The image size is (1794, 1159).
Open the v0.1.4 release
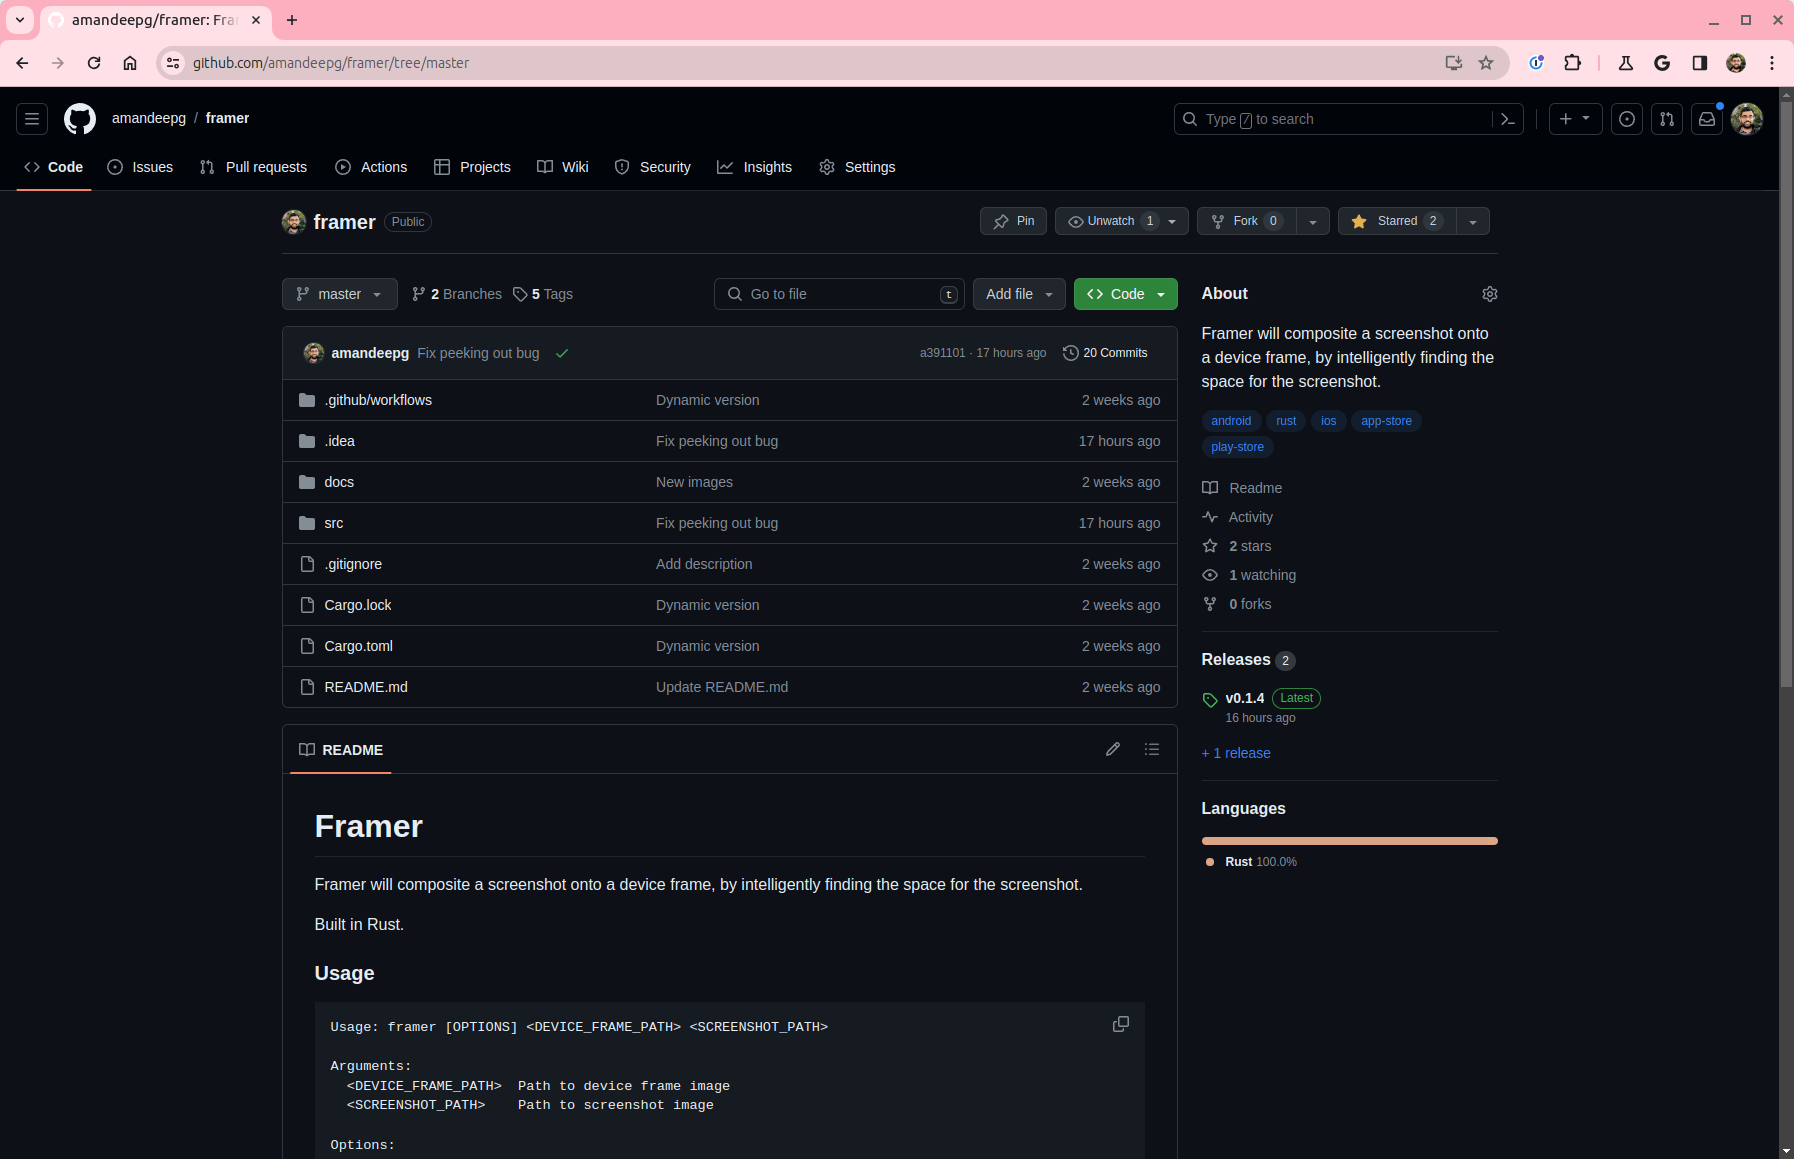[1245, 698]
